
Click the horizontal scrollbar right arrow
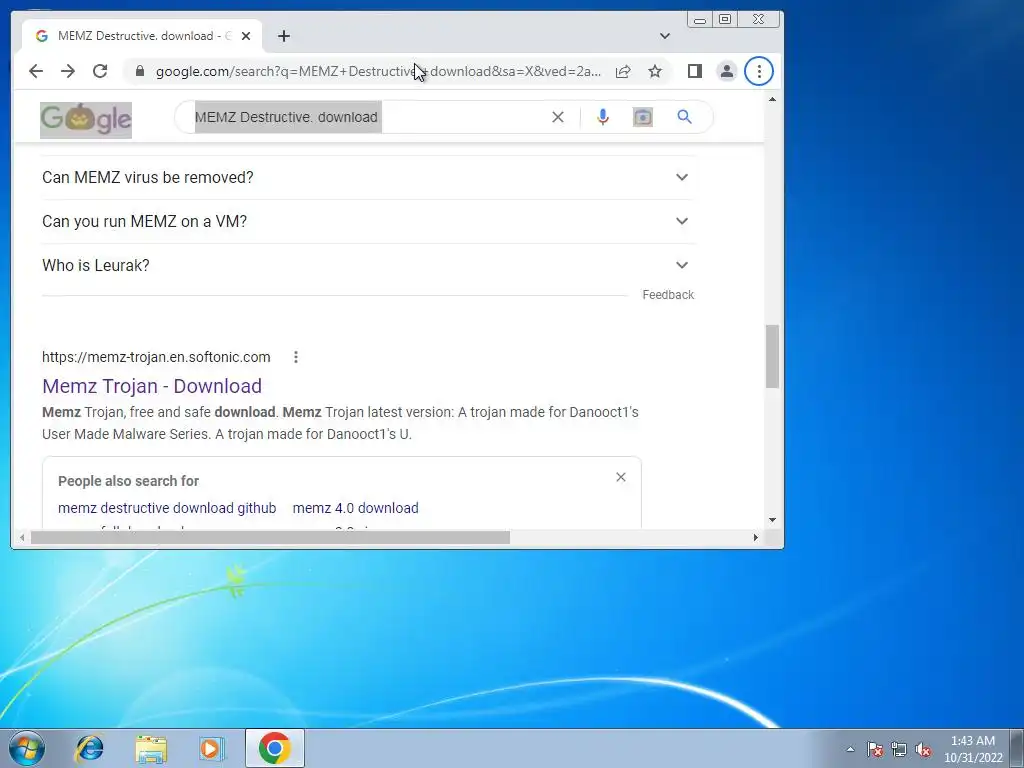point(756,537)
